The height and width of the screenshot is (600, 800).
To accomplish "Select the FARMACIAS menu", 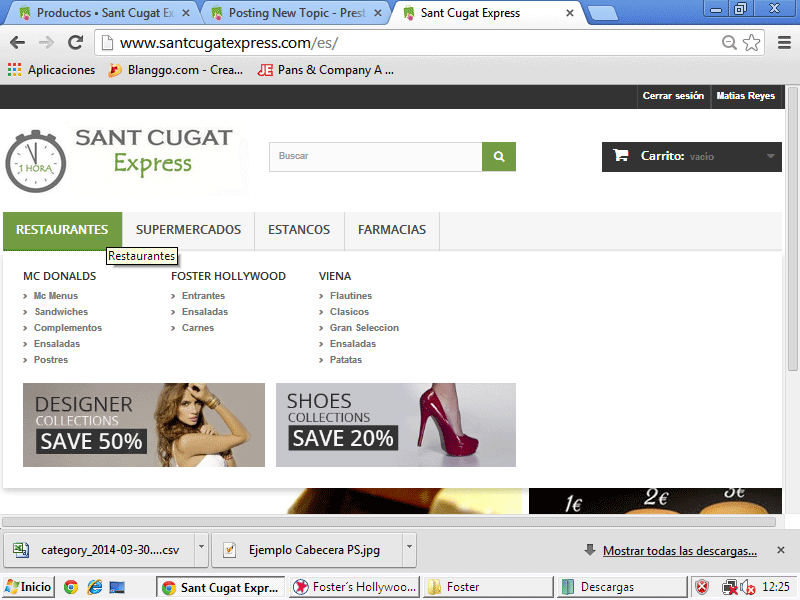I will tap(392, 230).
